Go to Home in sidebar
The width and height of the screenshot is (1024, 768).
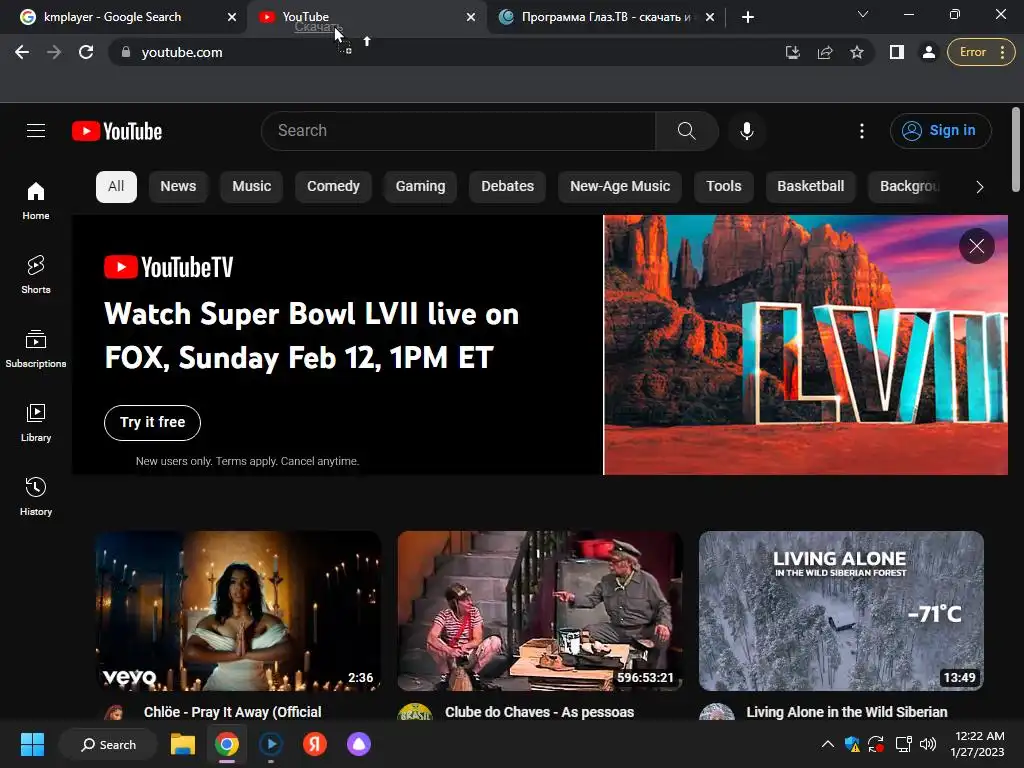point(36,200)
